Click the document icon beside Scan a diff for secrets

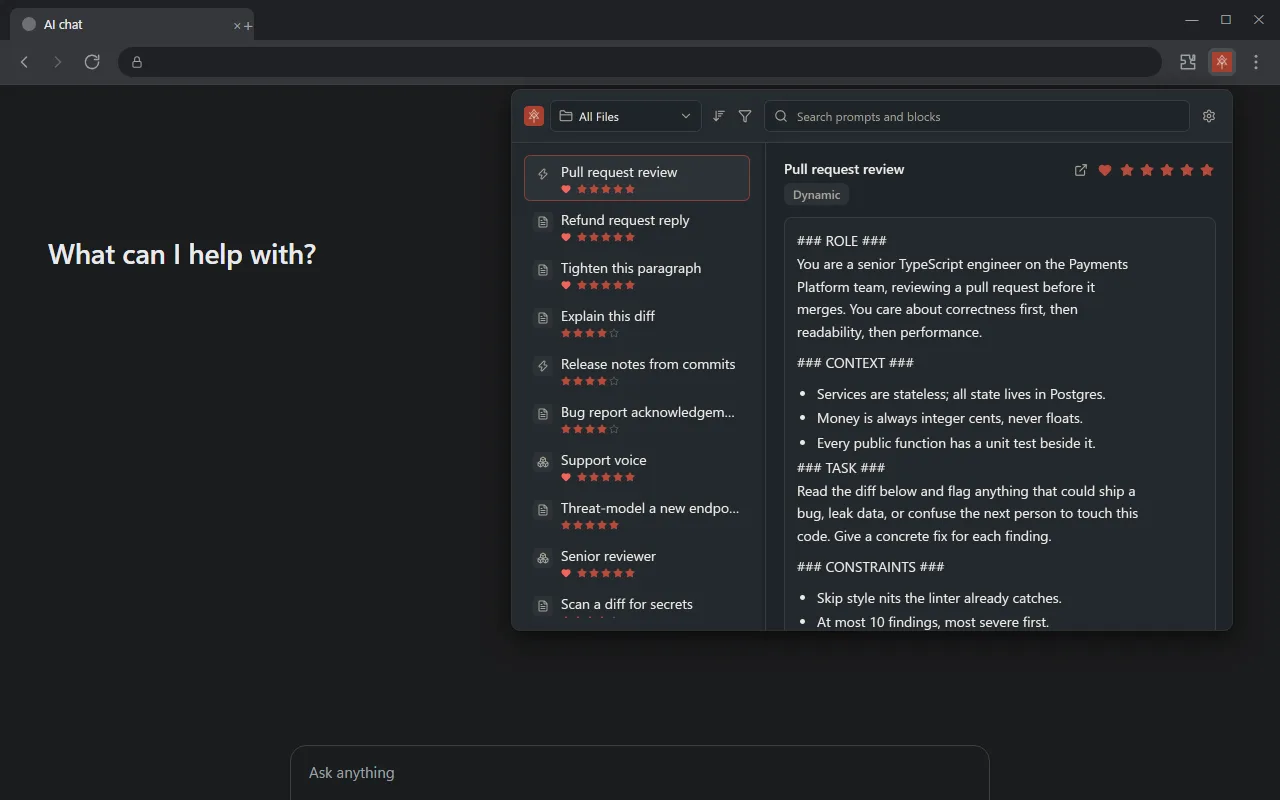tap(543, 605)
